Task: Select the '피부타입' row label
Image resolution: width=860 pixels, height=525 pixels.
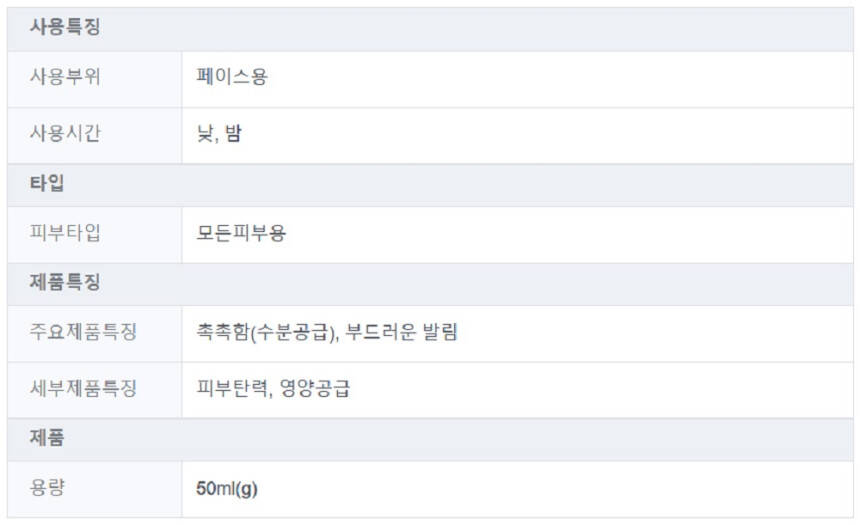Action: pyautogui.click(x=65, y=233)
